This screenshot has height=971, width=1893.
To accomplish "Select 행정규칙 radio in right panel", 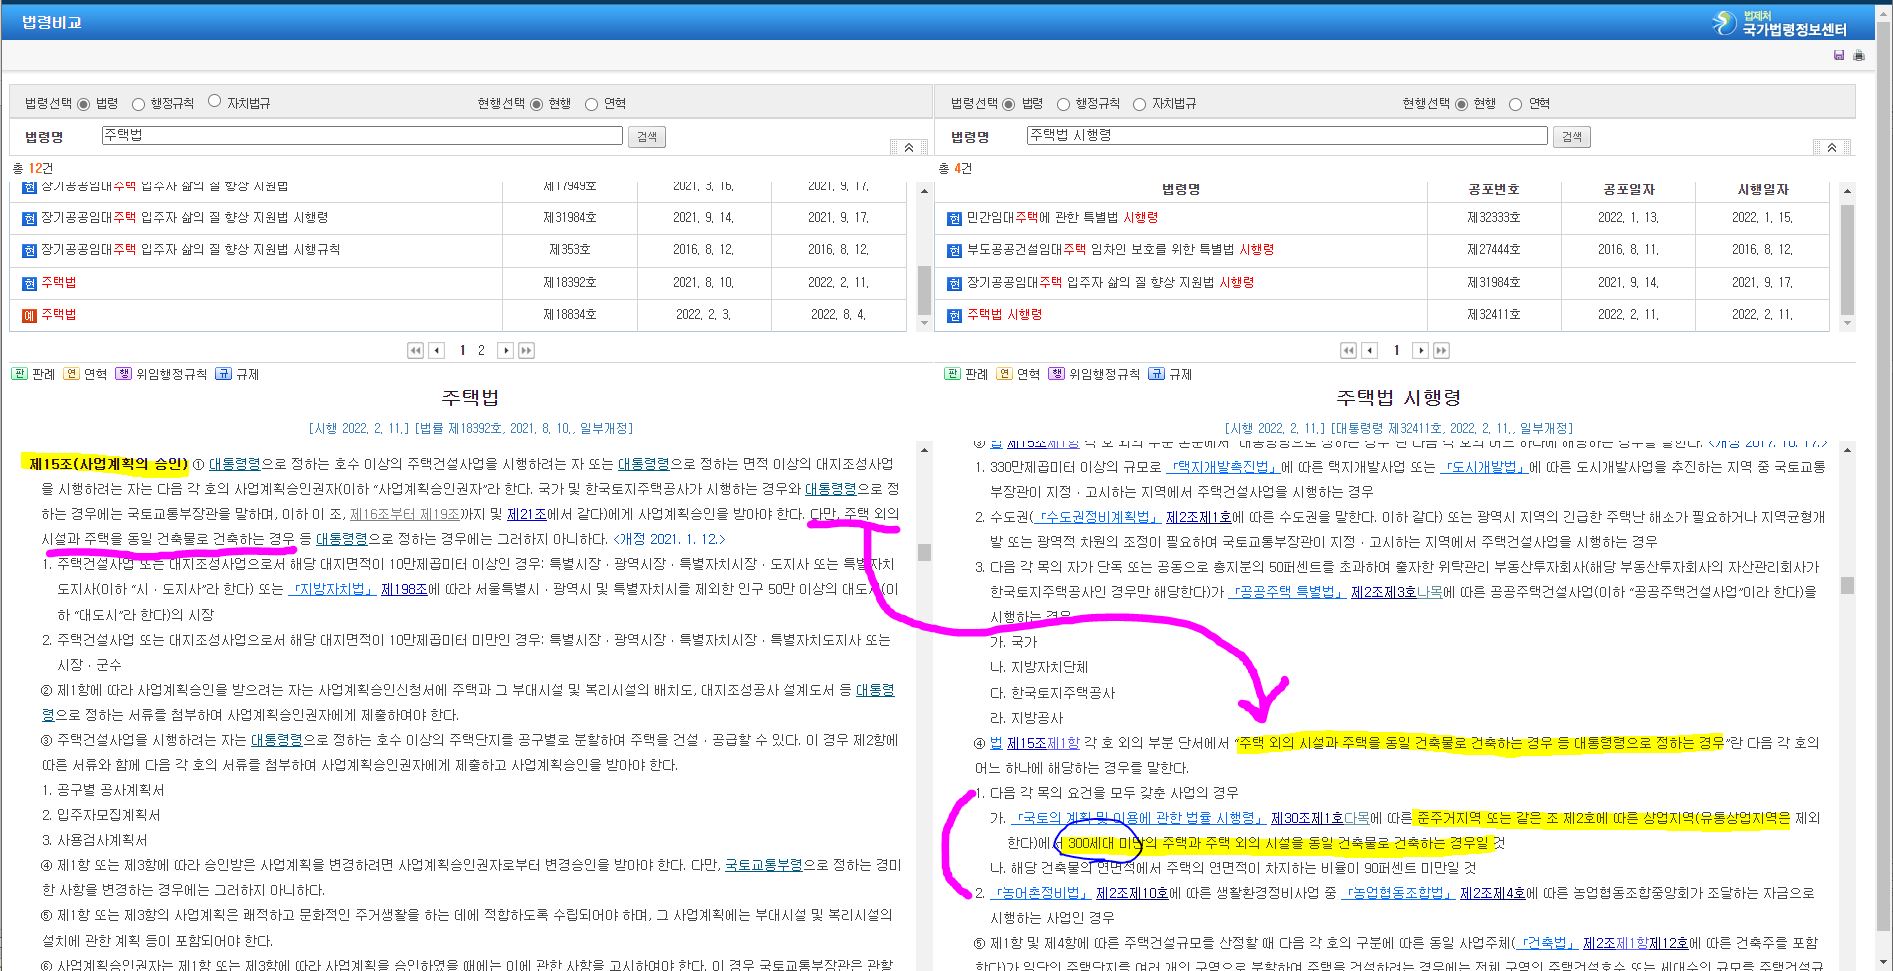I will [1064, 104].
